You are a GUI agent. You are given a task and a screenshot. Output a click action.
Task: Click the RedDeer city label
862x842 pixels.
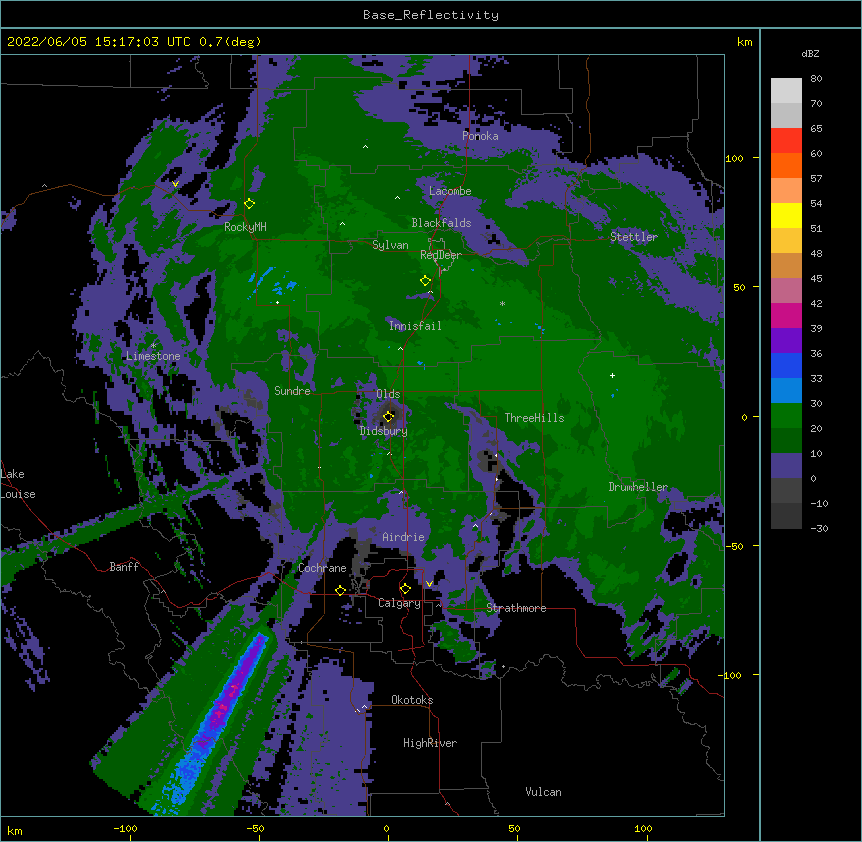[440, 255]
